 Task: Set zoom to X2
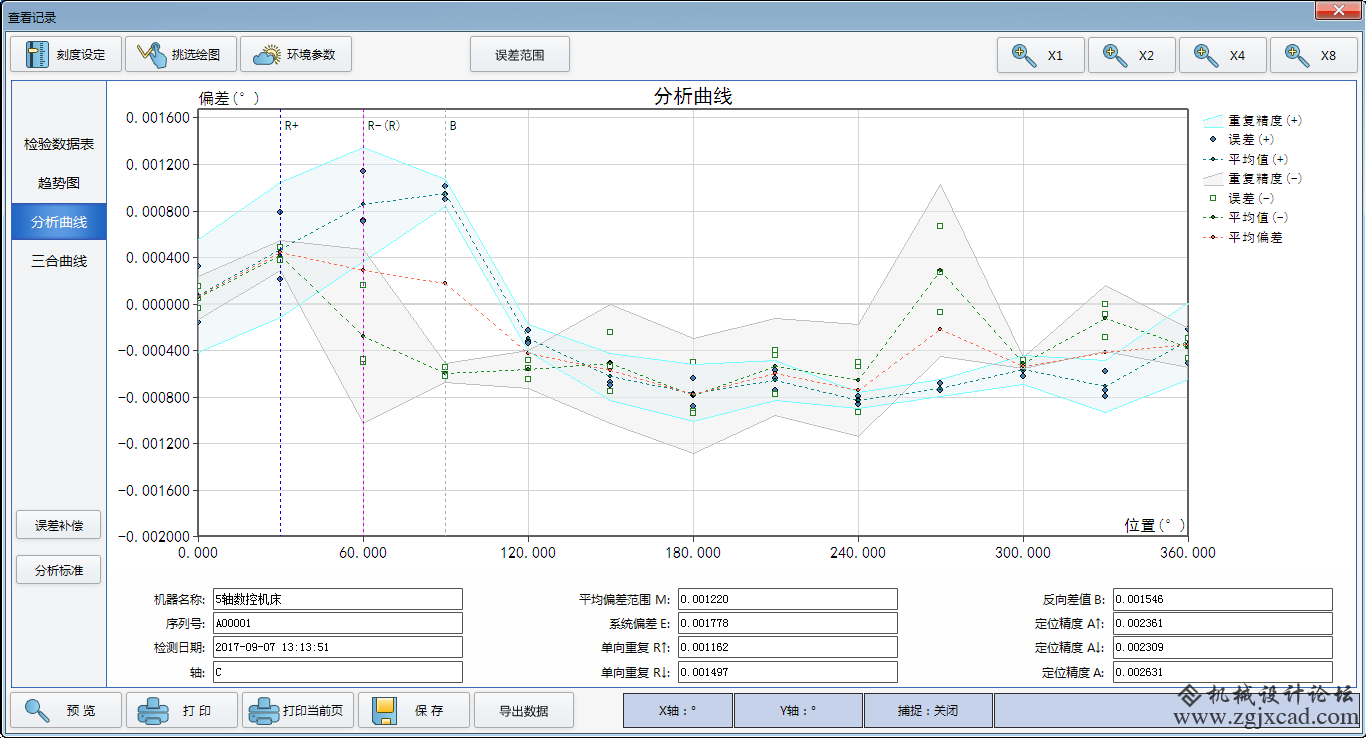[1132, 55]
